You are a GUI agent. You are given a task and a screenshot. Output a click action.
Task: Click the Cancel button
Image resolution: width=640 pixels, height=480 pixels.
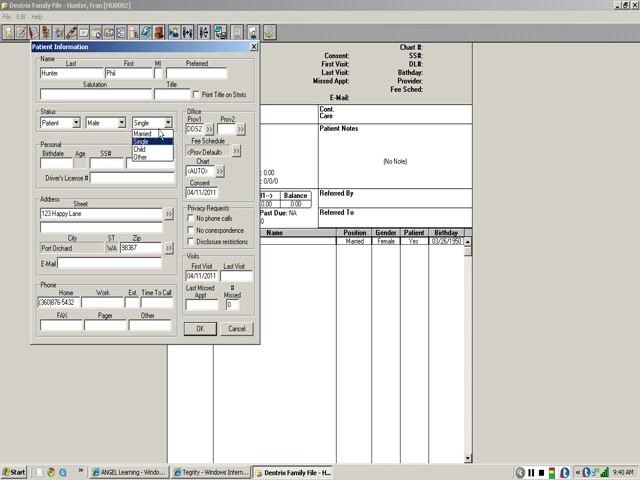tap(237, 329)
